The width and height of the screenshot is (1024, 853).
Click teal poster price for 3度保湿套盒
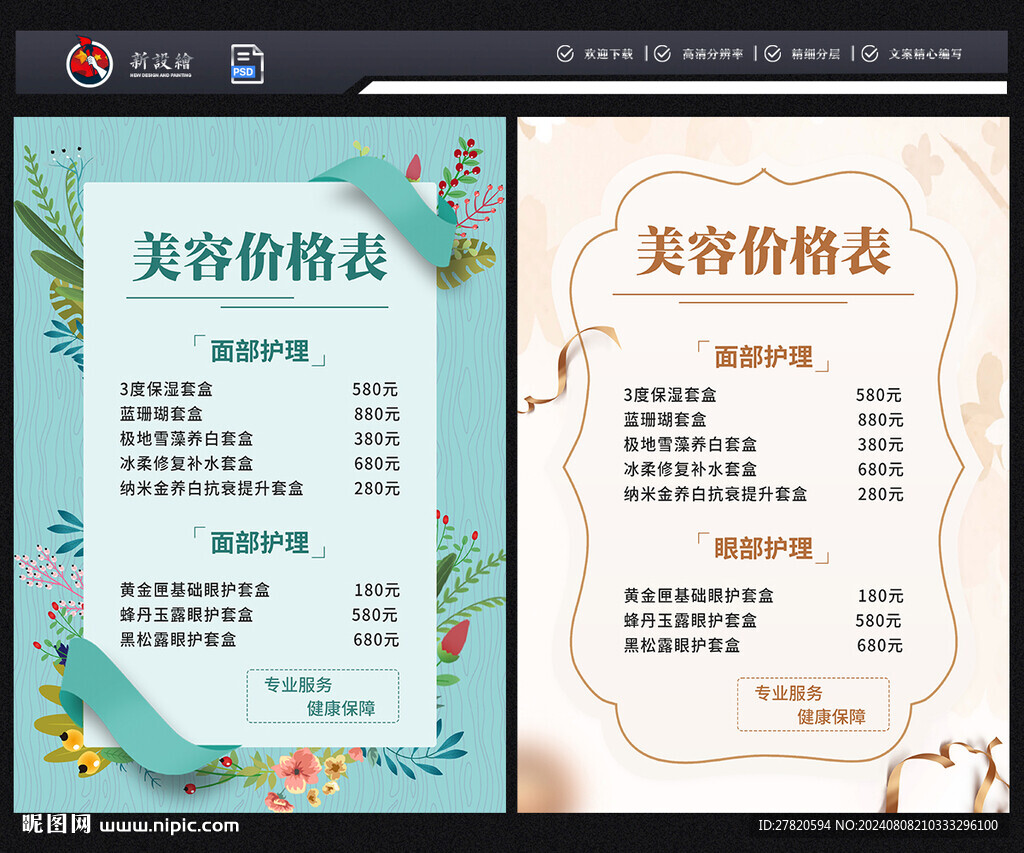click(375, 389)
